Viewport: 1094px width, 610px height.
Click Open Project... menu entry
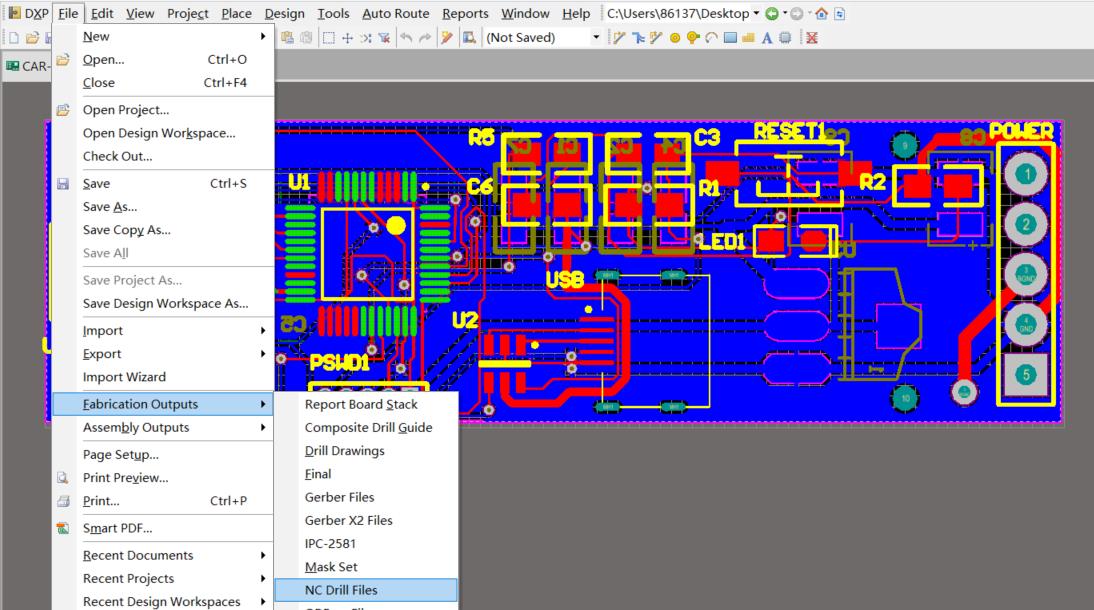click(163, 110)
